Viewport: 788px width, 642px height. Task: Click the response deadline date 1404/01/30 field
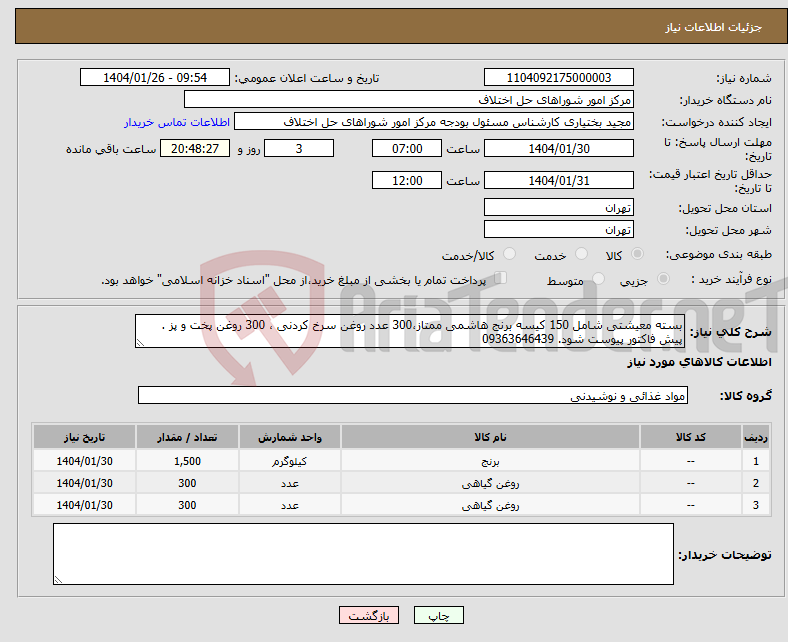tap(558, 148)
